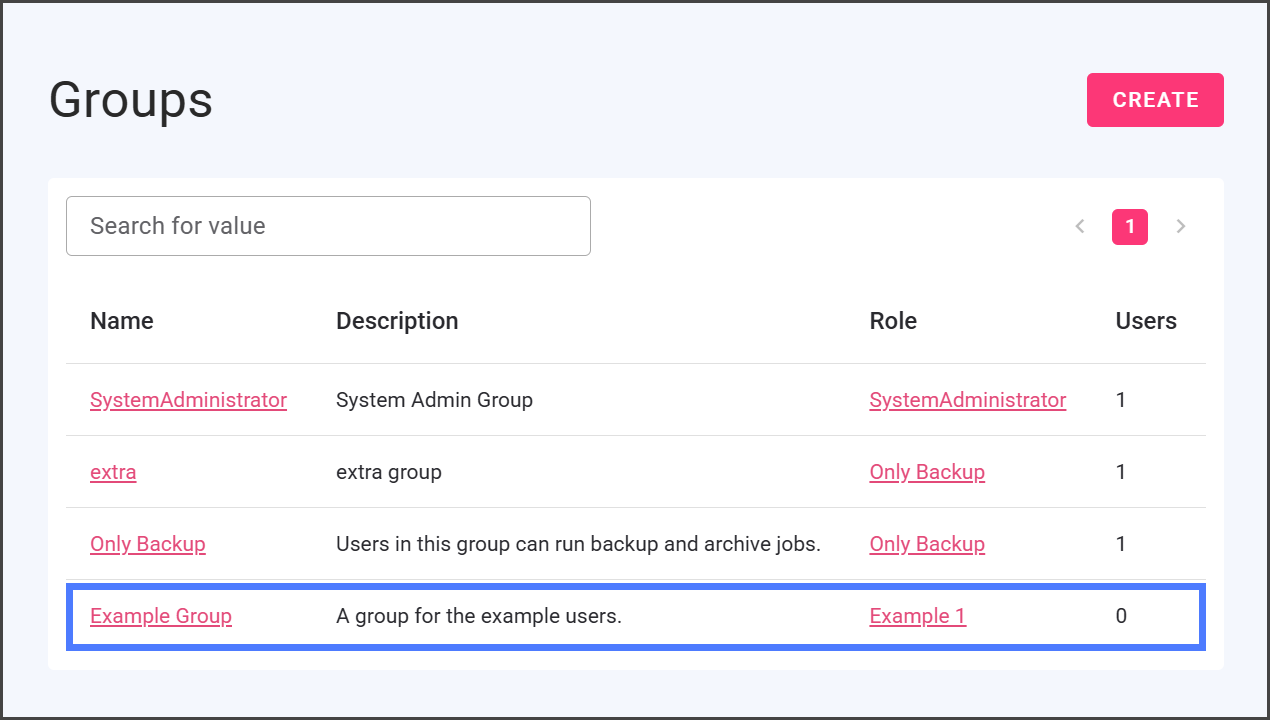Open the Example Group link
The image size is (1270, 720).
pyautogui.click(x=161, y=616)
